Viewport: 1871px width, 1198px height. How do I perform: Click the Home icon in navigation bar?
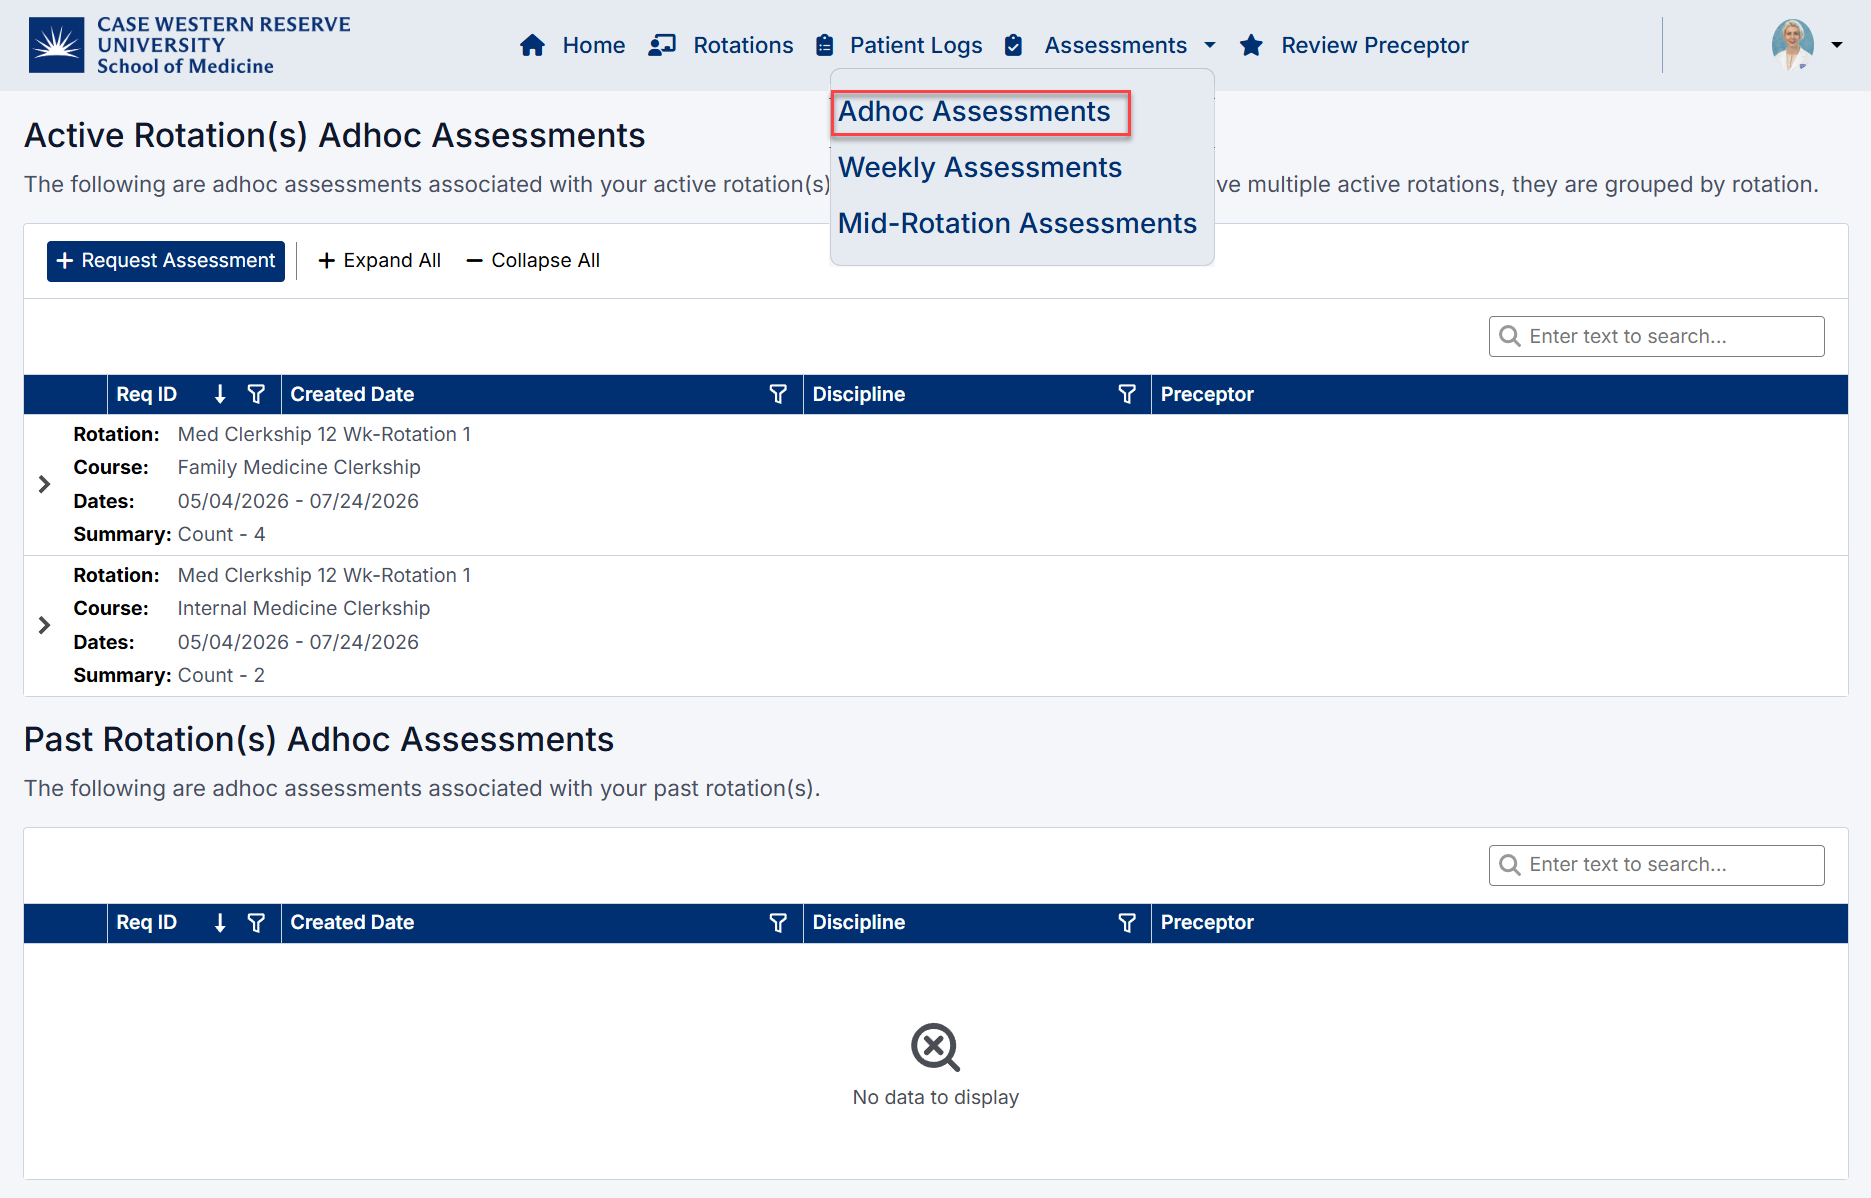[533, 45]
